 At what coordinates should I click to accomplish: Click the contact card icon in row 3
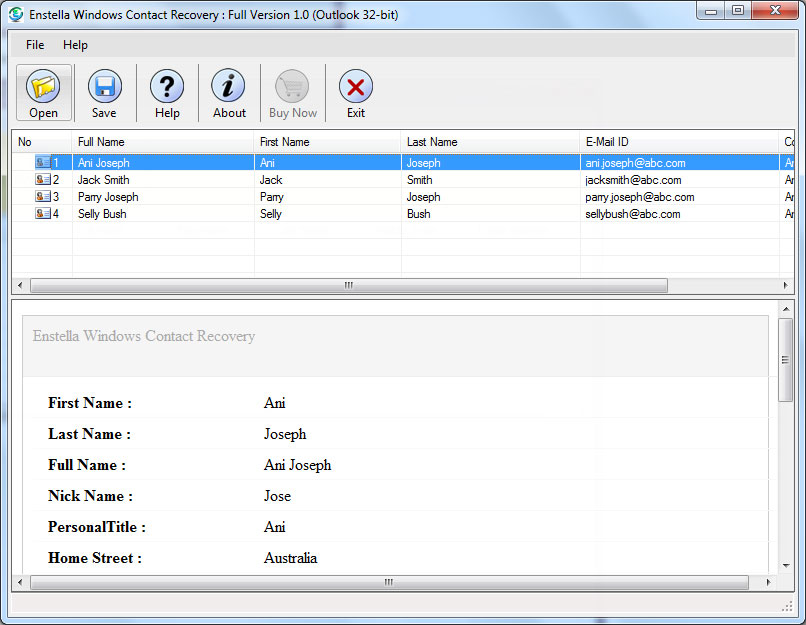(43, 197)
